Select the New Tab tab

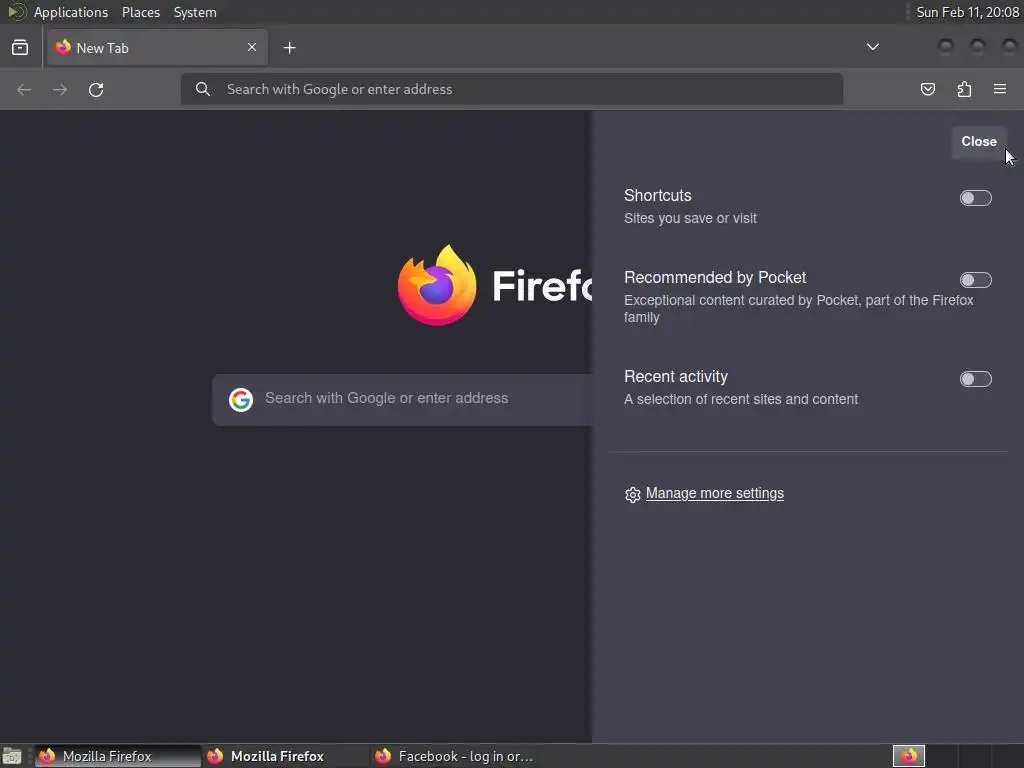point(157,48)
